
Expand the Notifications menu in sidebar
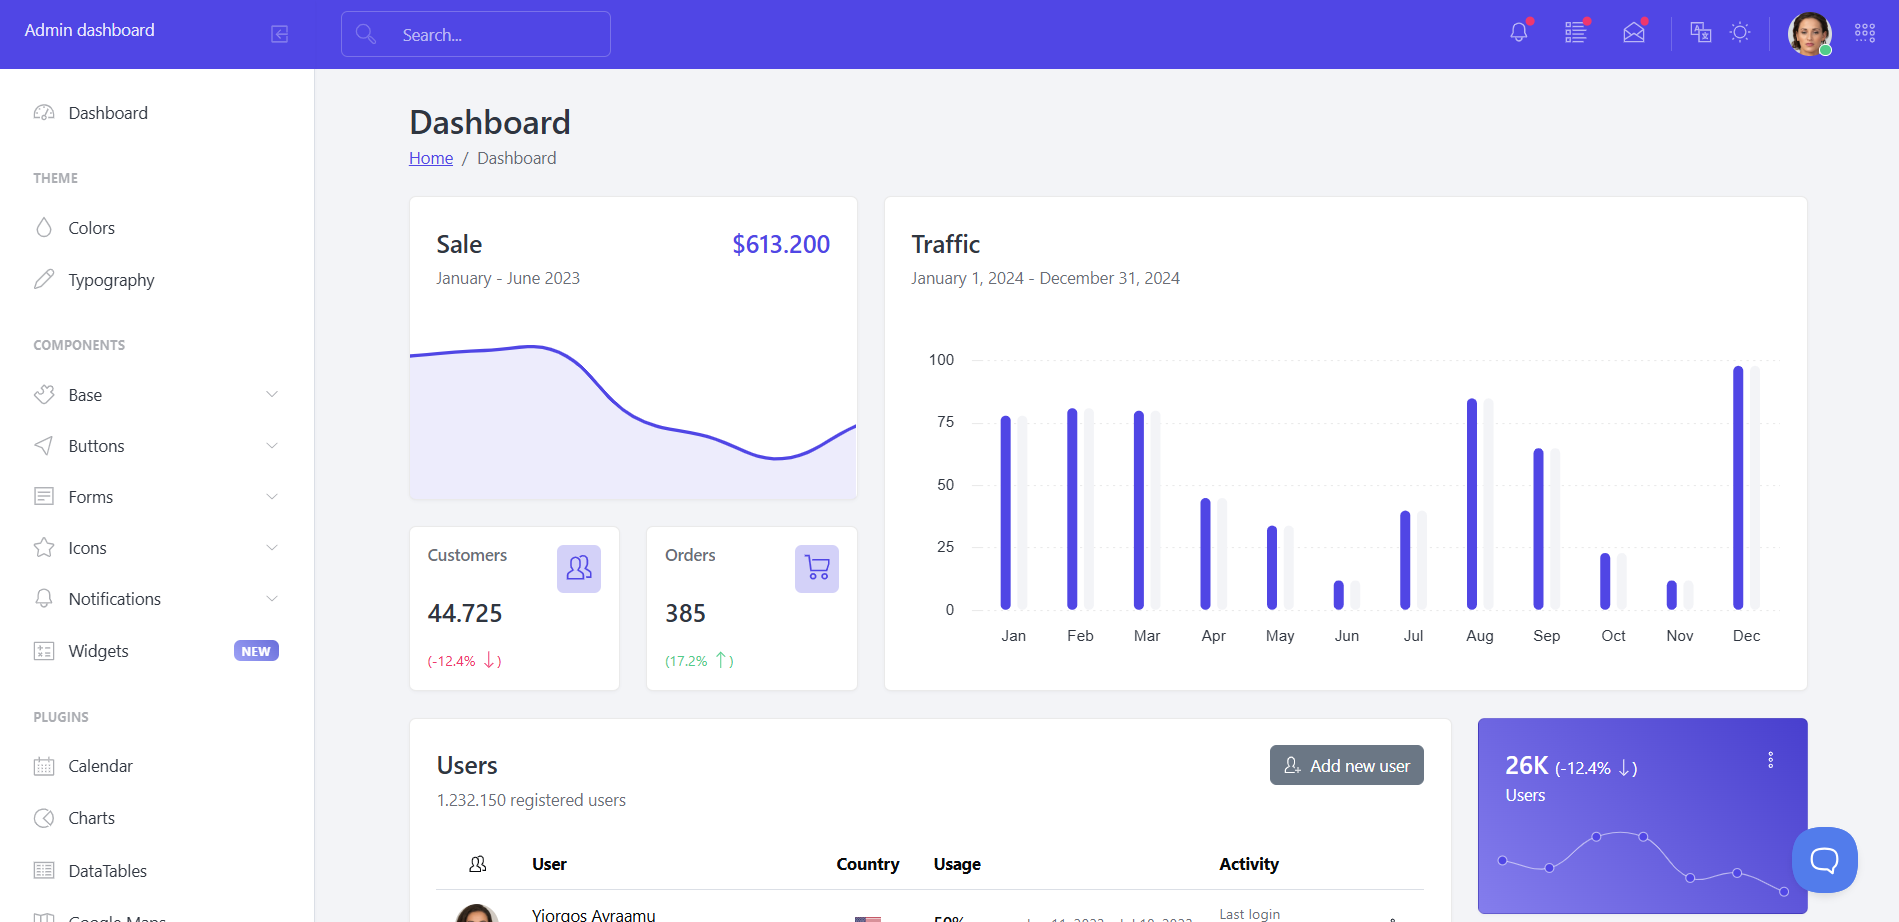[114, 598]
